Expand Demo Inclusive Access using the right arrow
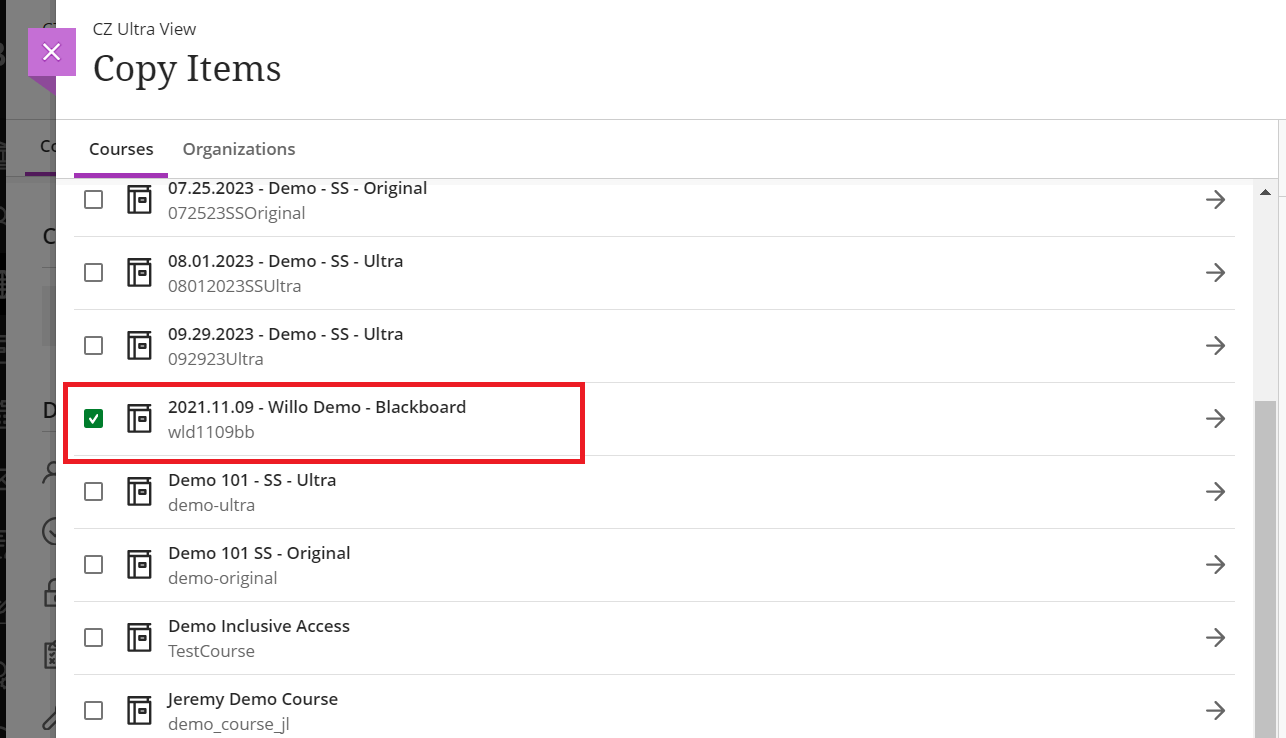The width and height of the screenshot is (1286, 738). (x=1215, y=638)
